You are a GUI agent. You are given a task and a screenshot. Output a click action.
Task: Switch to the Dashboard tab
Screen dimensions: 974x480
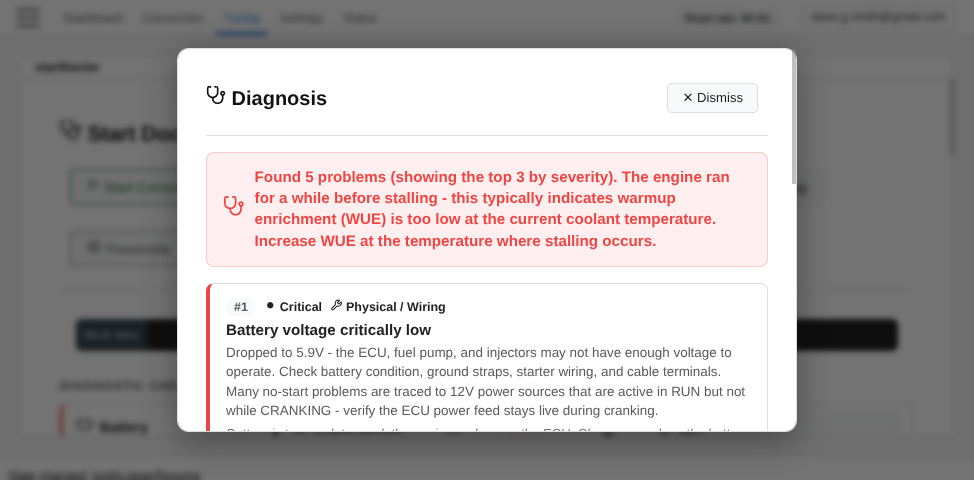pyautogui.click(x=93, y=18)
